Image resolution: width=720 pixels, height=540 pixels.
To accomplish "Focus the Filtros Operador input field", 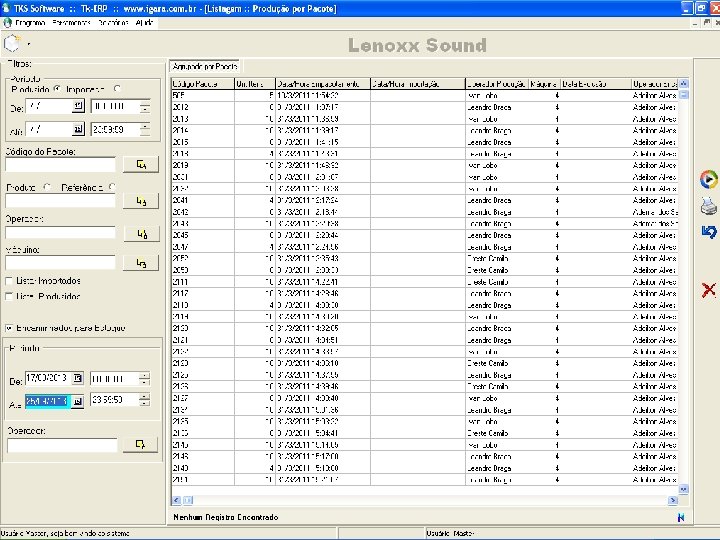I will pyautogui.click(x=60, y=232).
